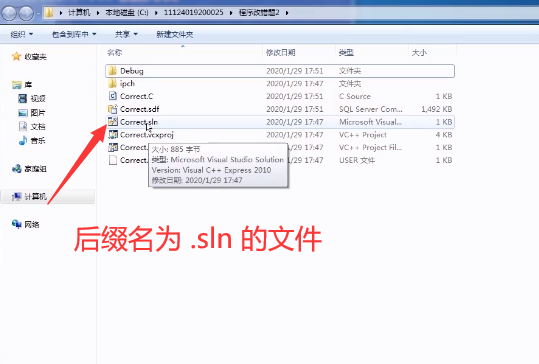This screenshot has width=539, height=364.
Task: Click the 1,492 KB size cell
Action: [x=437, y=109]
